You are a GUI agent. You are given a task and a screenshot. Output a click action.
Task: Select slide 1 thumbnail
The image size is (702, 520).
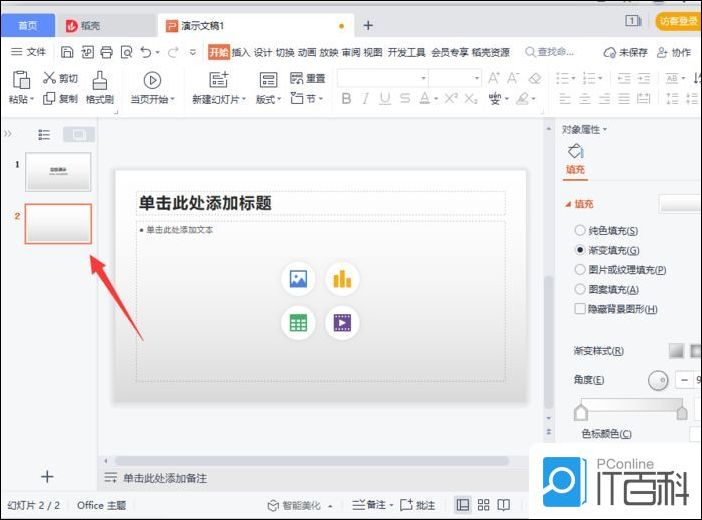pyautogui.click(x=58, y=172)
